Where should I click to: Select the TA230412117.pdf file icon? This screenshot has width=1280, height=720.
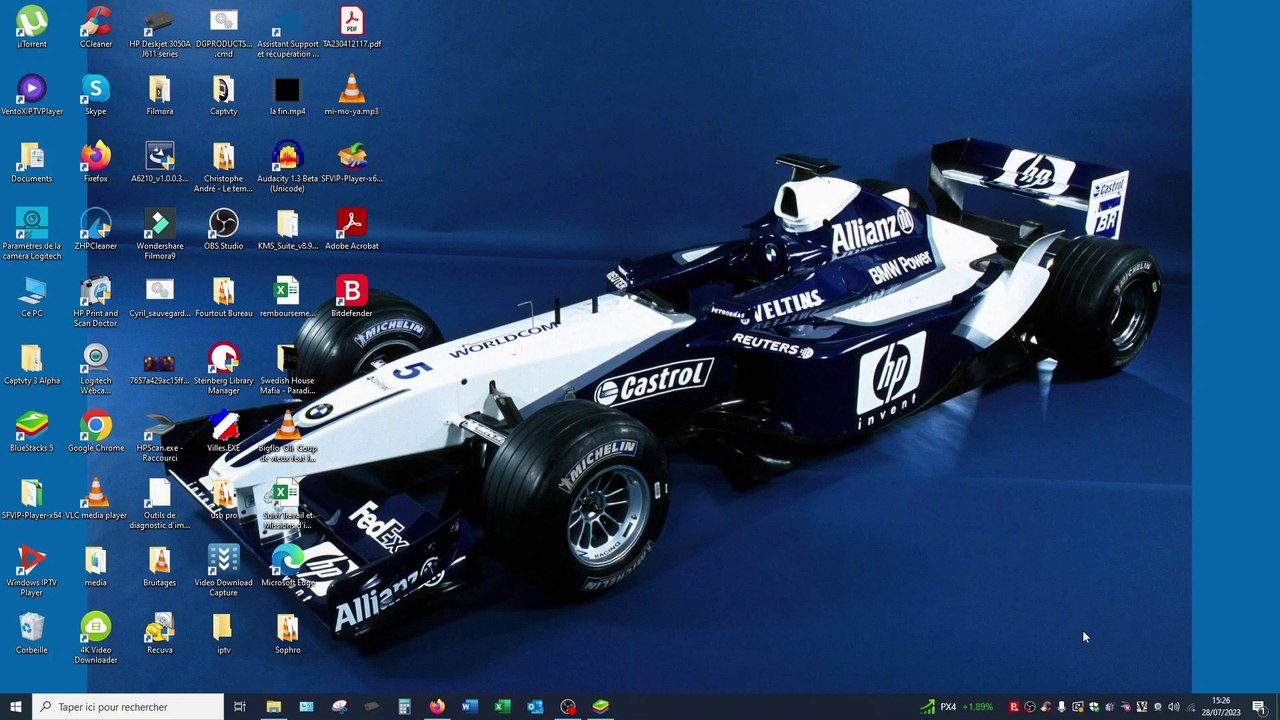352,28
